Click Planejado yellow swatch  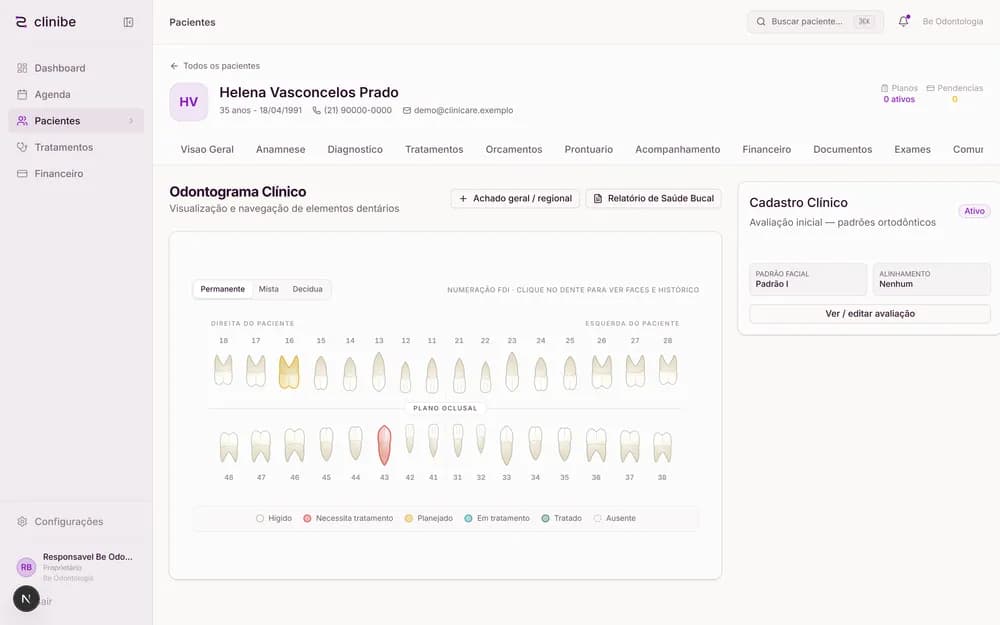(x=409, y=518)
